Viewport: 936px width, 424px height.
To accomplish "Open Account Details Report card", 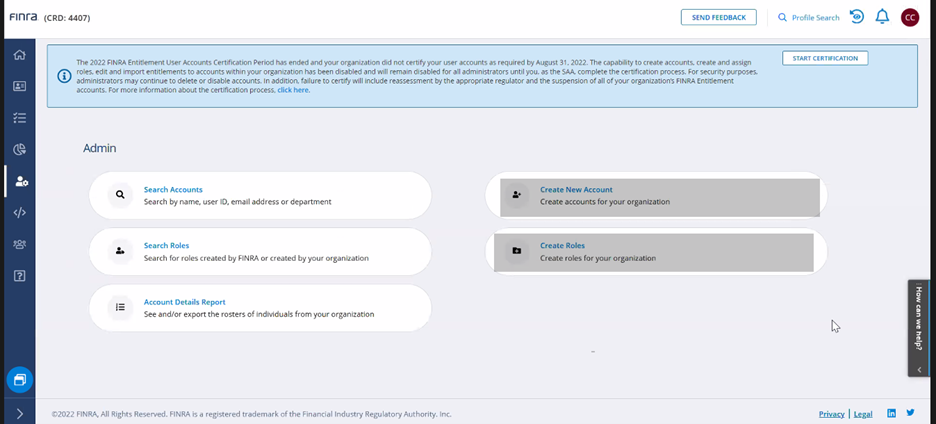I will [260, 308].
